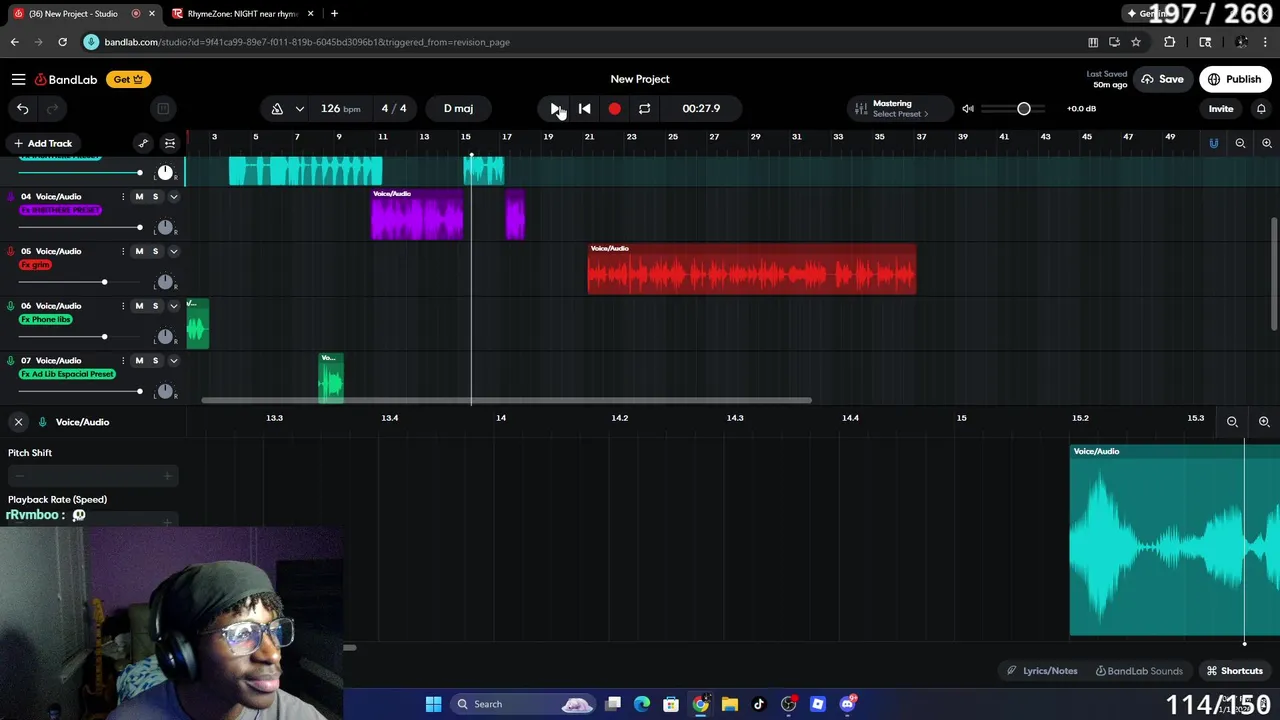Adjust master volume slider knob

[x=1024, y=108]
